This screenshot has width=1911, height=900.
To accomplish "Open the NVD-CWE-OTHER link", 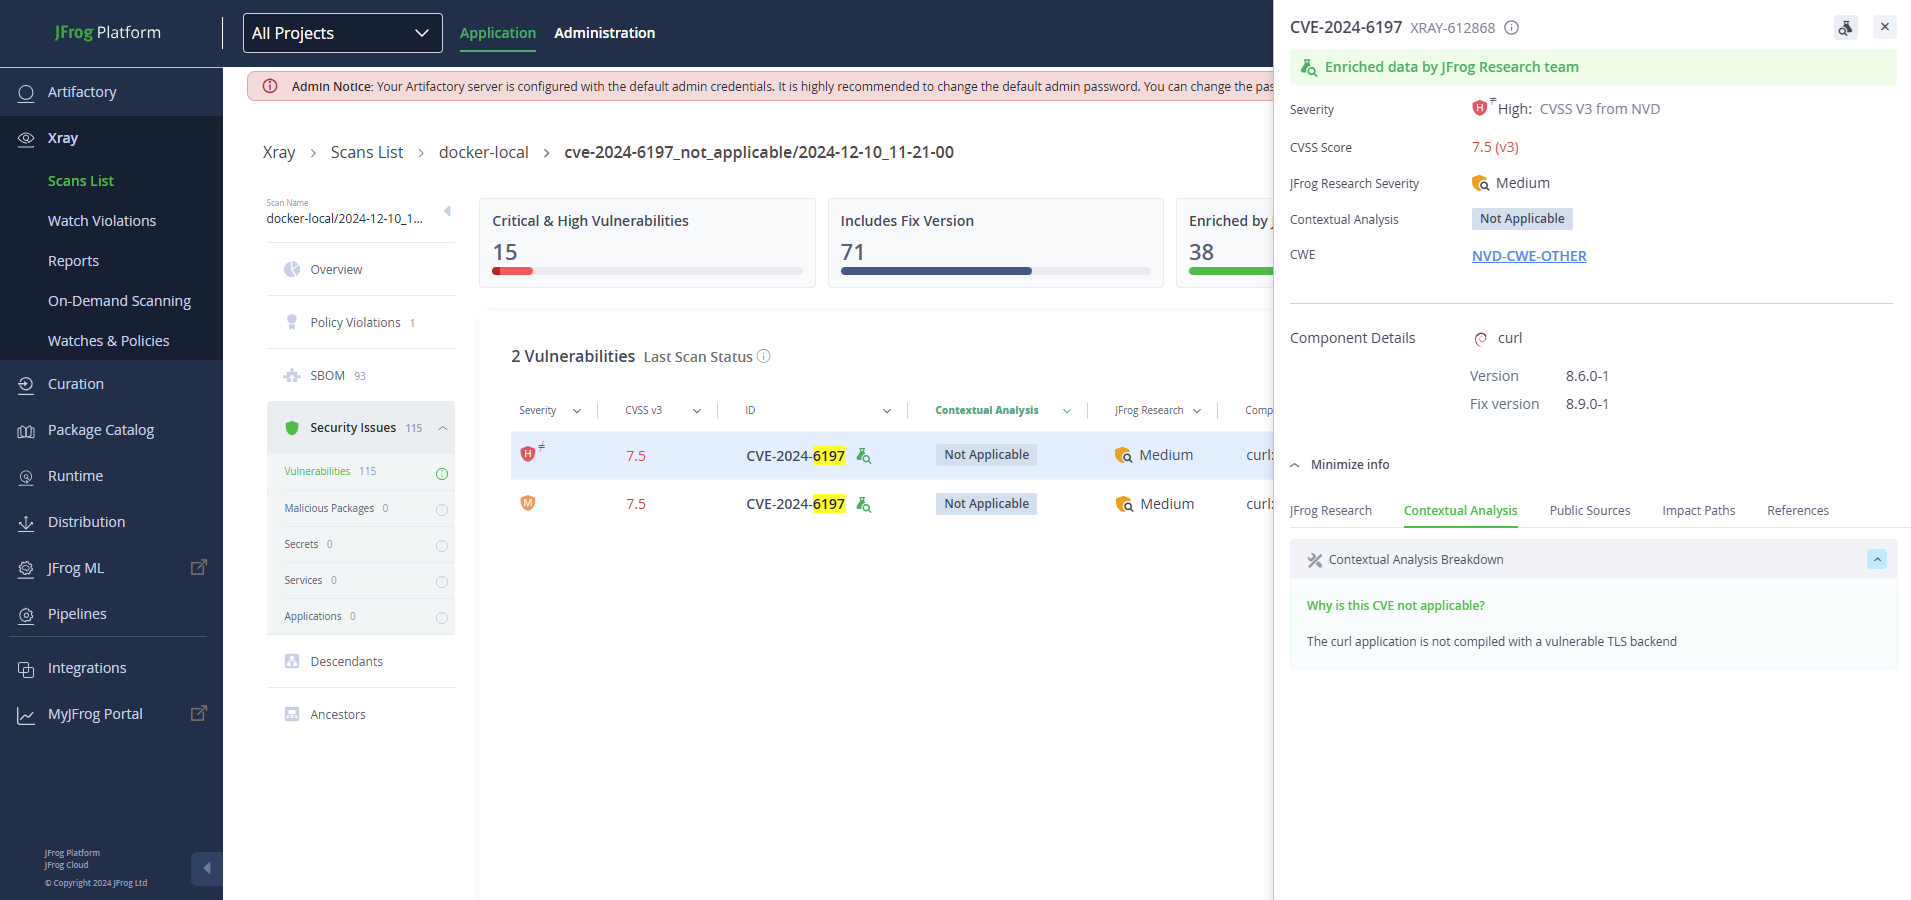I will click(1529, 256).
